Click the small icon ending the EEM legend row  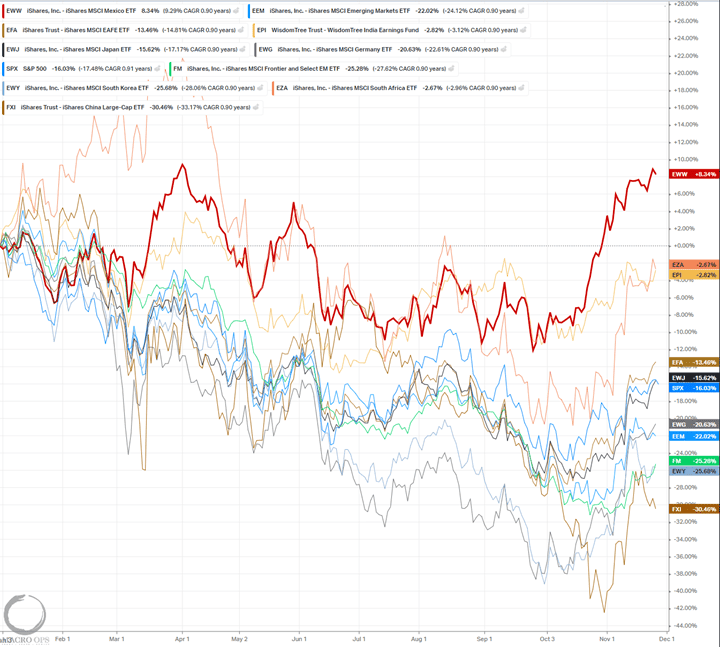pyautogui.click(x=522, y=11)
